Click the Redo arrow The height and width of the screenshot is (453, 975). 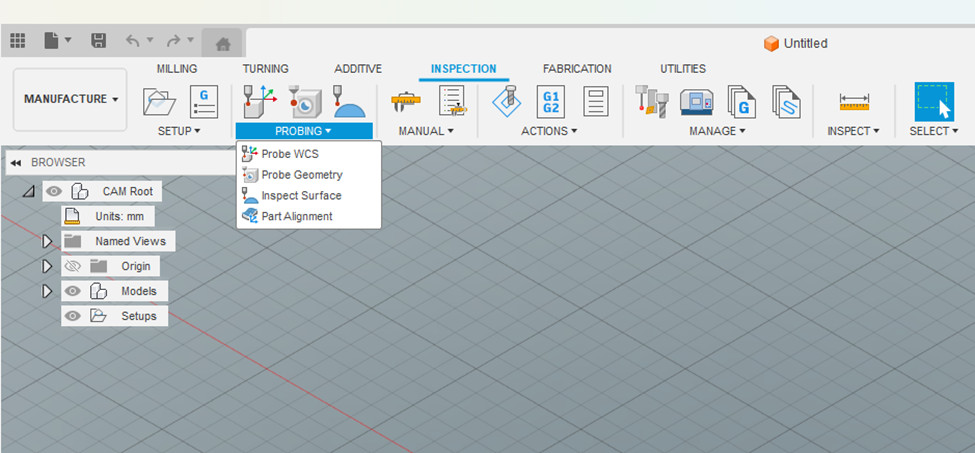point(173,41)
